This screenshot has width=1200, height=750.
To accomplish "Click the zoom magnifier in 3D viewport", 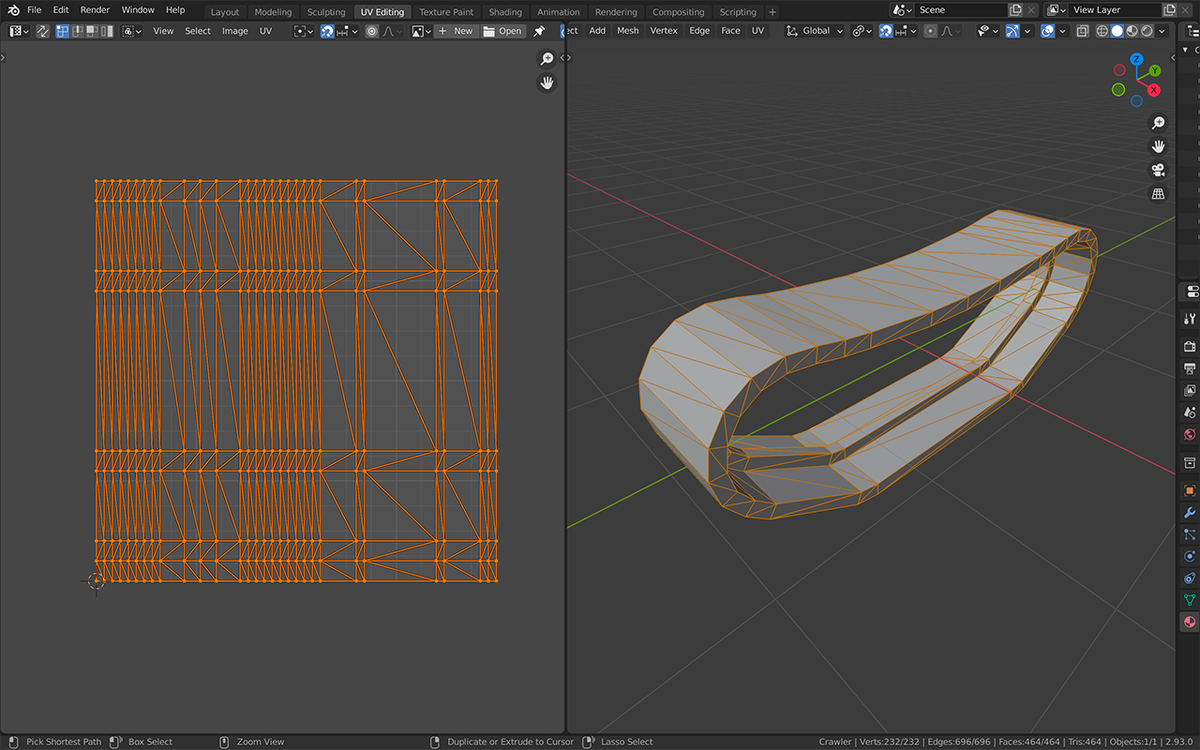I will 1158,122.
